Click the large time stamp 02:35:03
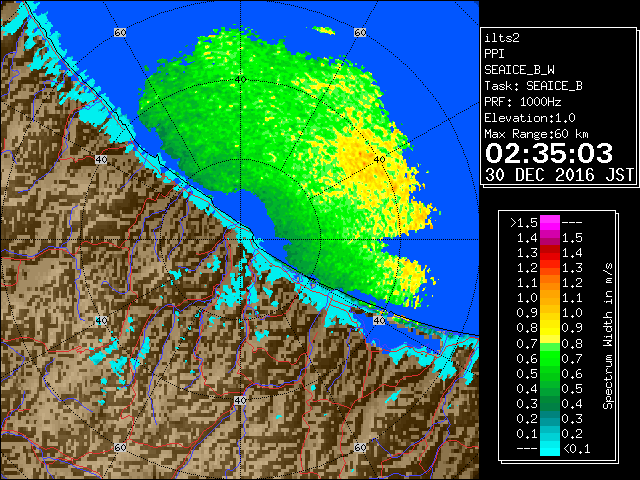This screenshot has width=640, height=480. (x=549, y=153)
